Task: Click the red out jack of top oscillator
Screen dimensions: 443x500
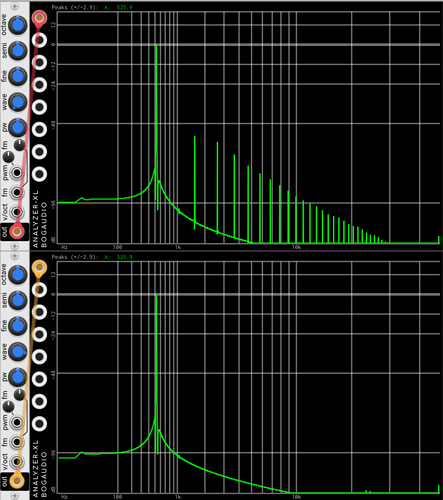Action: pos(17,231)
